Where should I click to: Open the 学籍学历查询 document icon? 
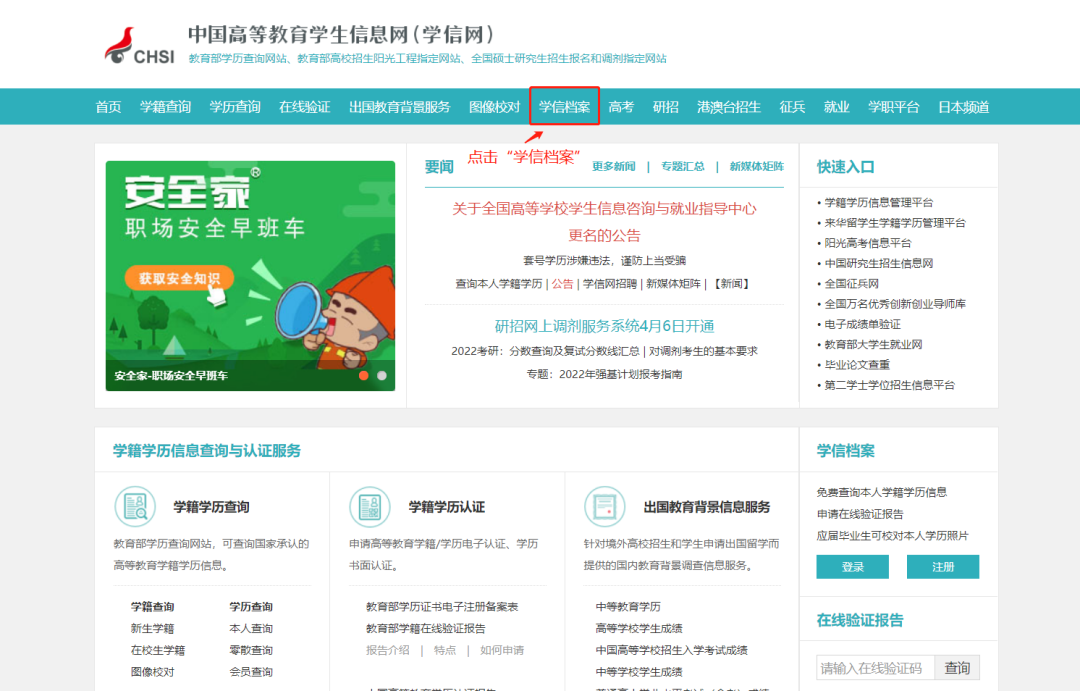135,506
